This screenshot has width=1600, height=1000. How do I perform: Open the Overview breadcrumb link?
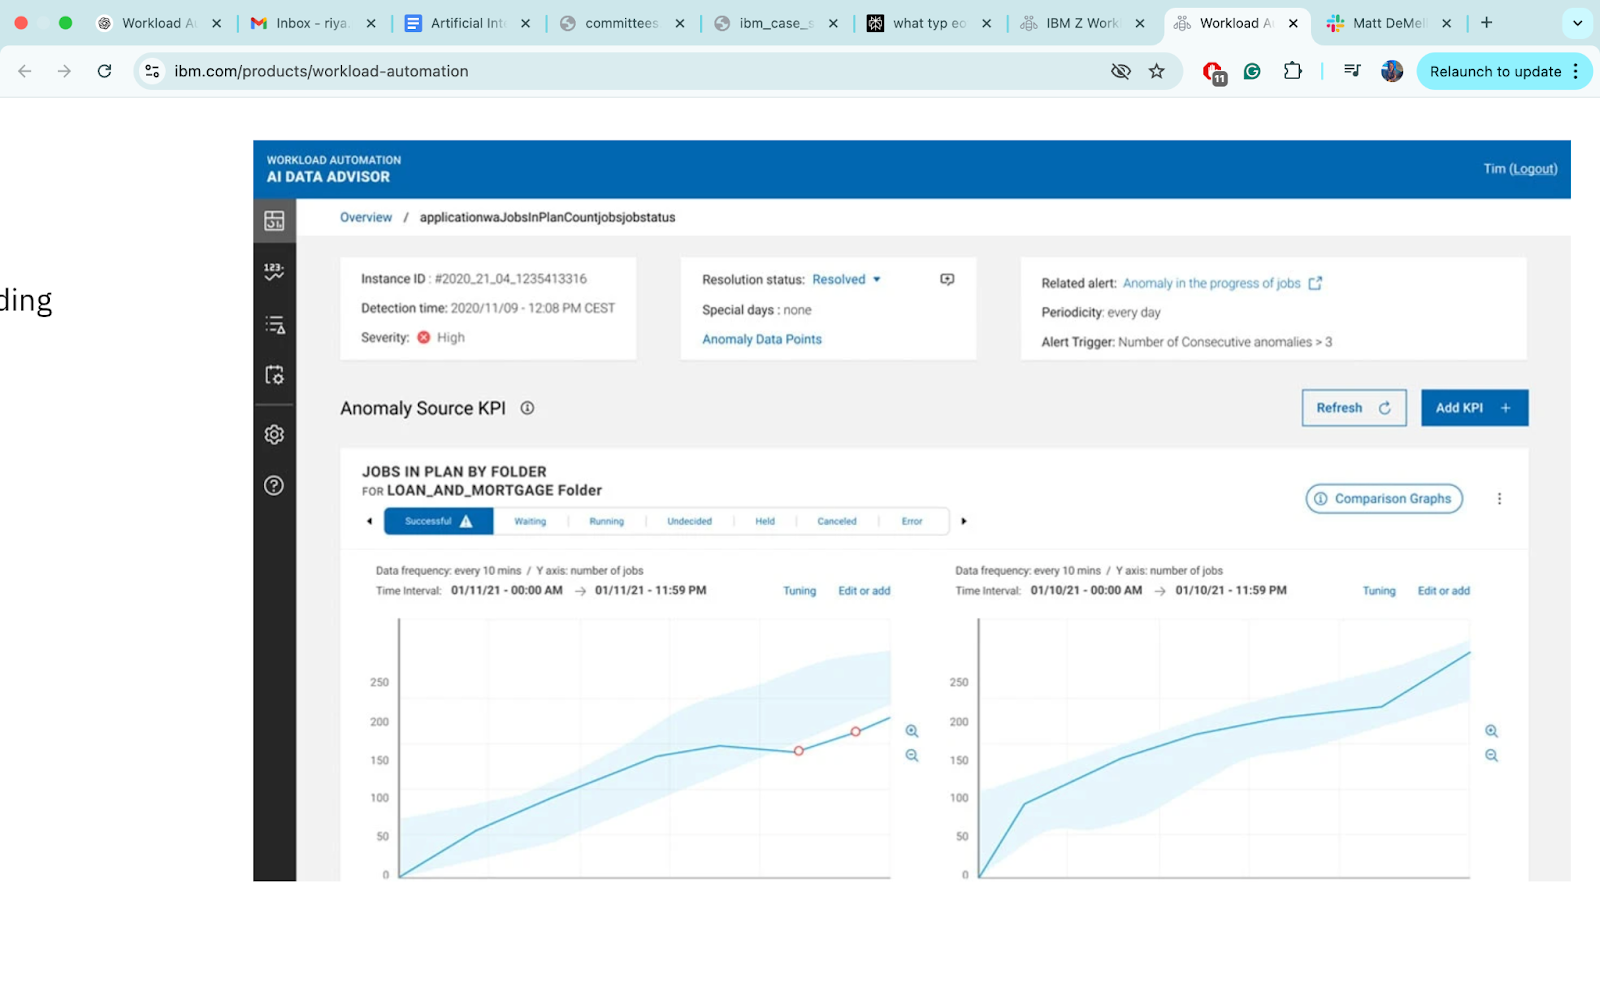(x=366, y=217)
